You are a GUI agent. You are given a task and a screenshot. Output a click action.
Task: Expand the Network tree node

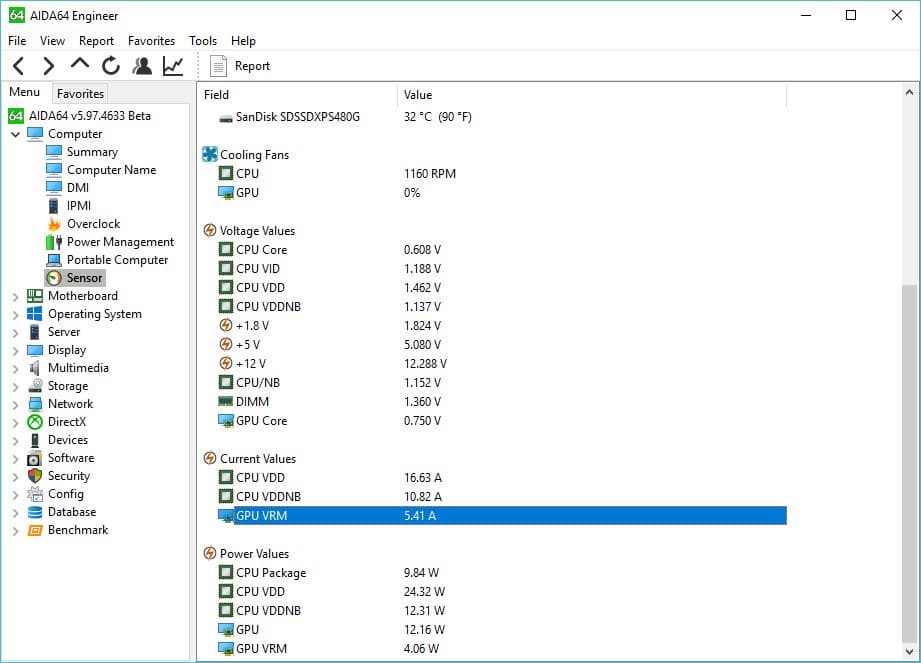pos(15,405)
